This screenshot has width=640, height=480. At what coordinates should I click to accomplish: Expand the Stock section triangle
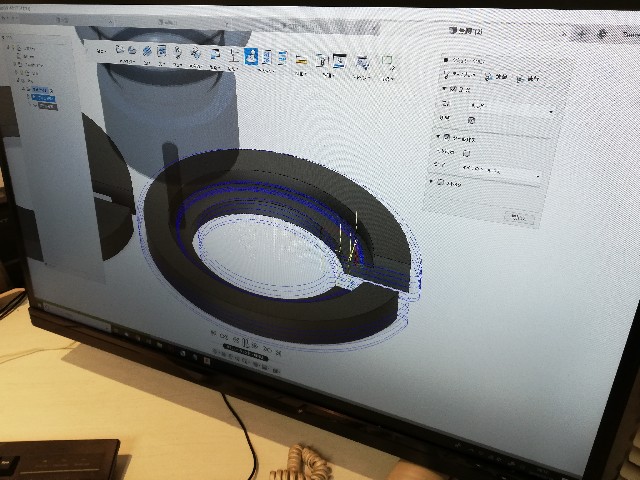(x=431, y=181)
